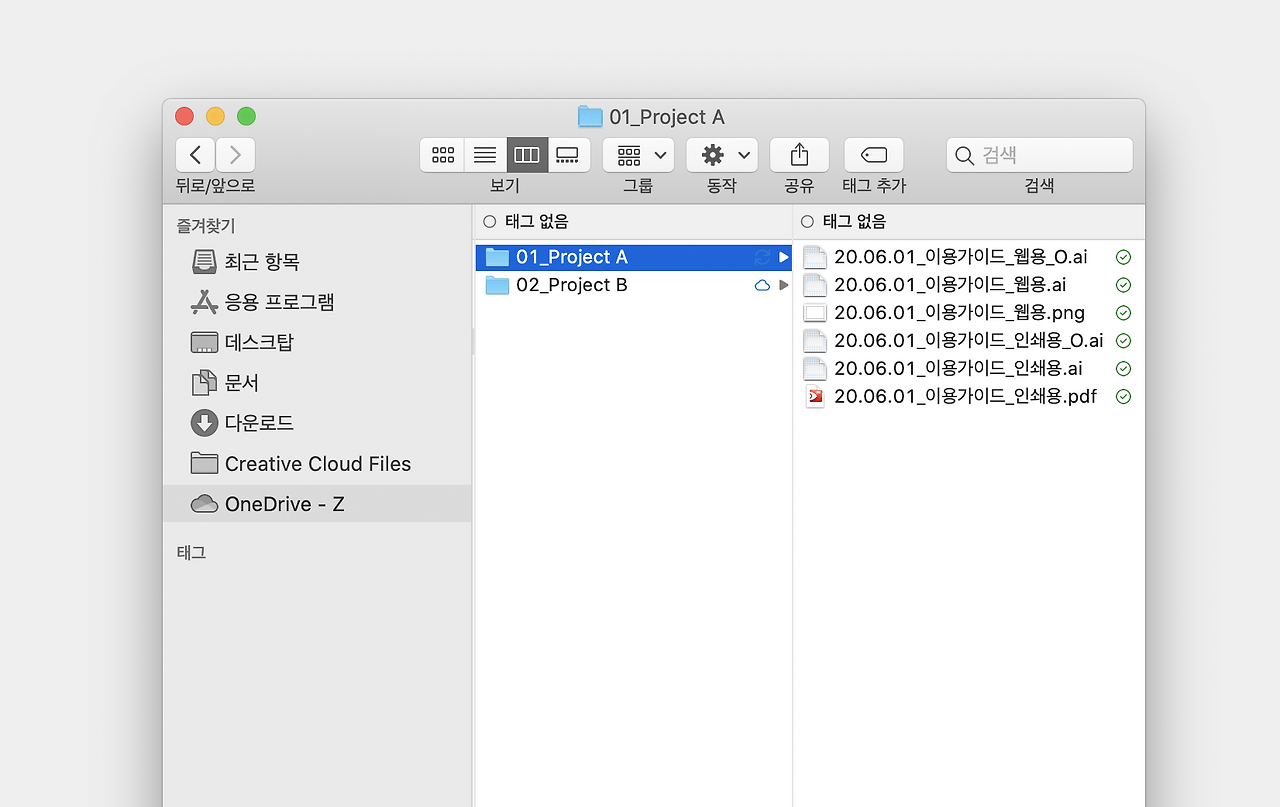Click the Favorites (즐겨찾기) sidebar header
The width and height of the screenshot is (1280, 807).
[206, 226]
